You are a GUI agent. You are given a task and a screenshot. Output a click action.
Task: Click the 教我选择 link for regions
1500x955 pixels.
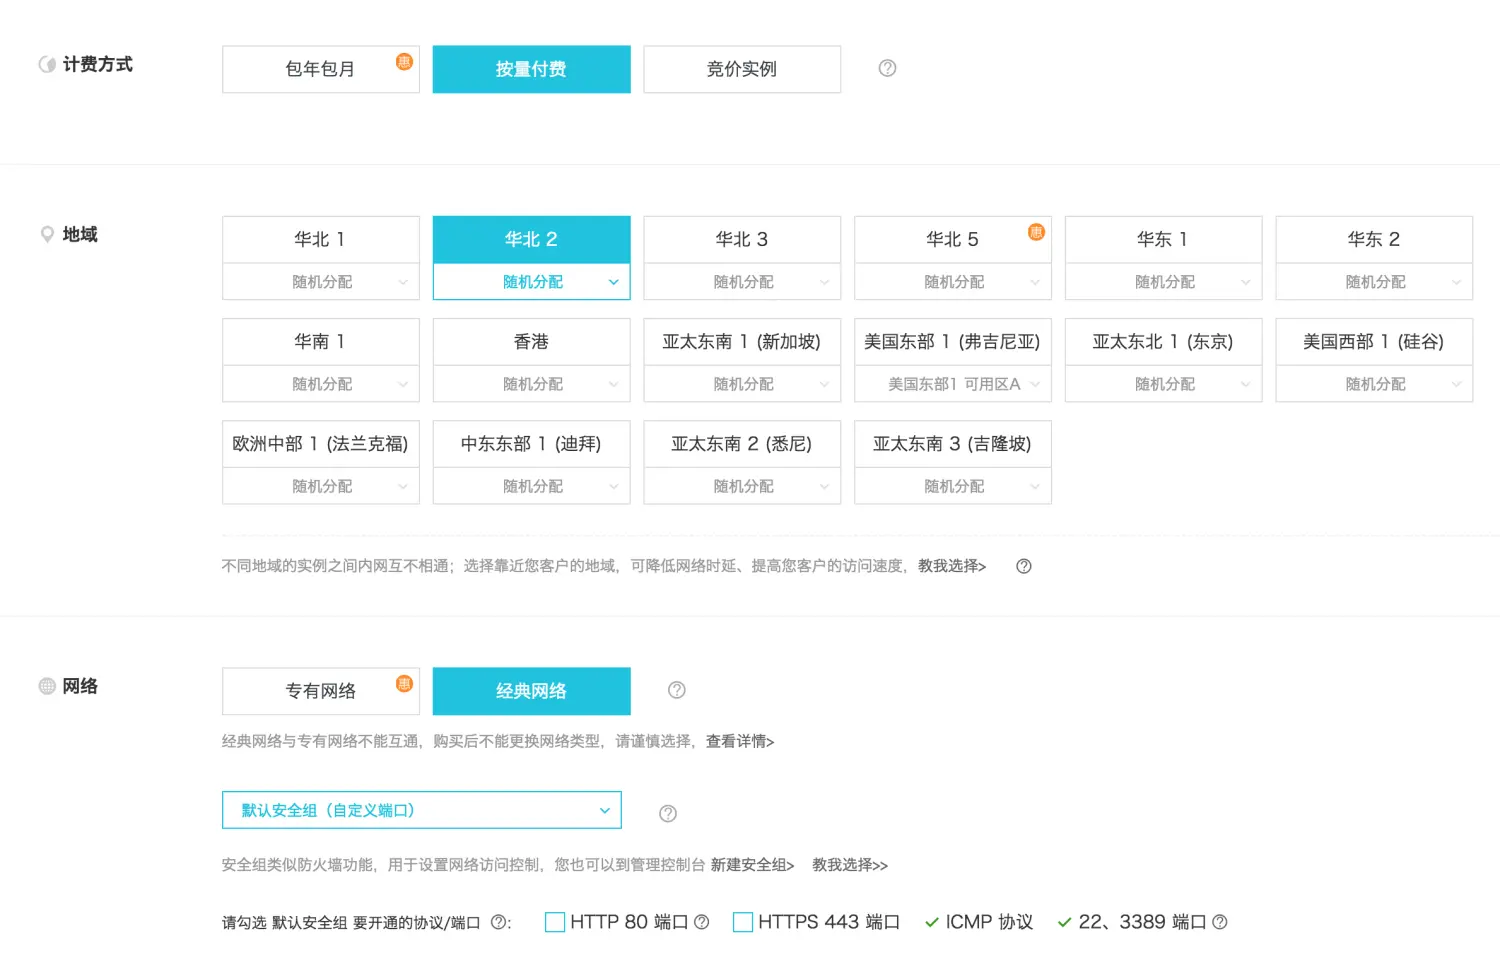pyautogui.click(x=951, y=566)
